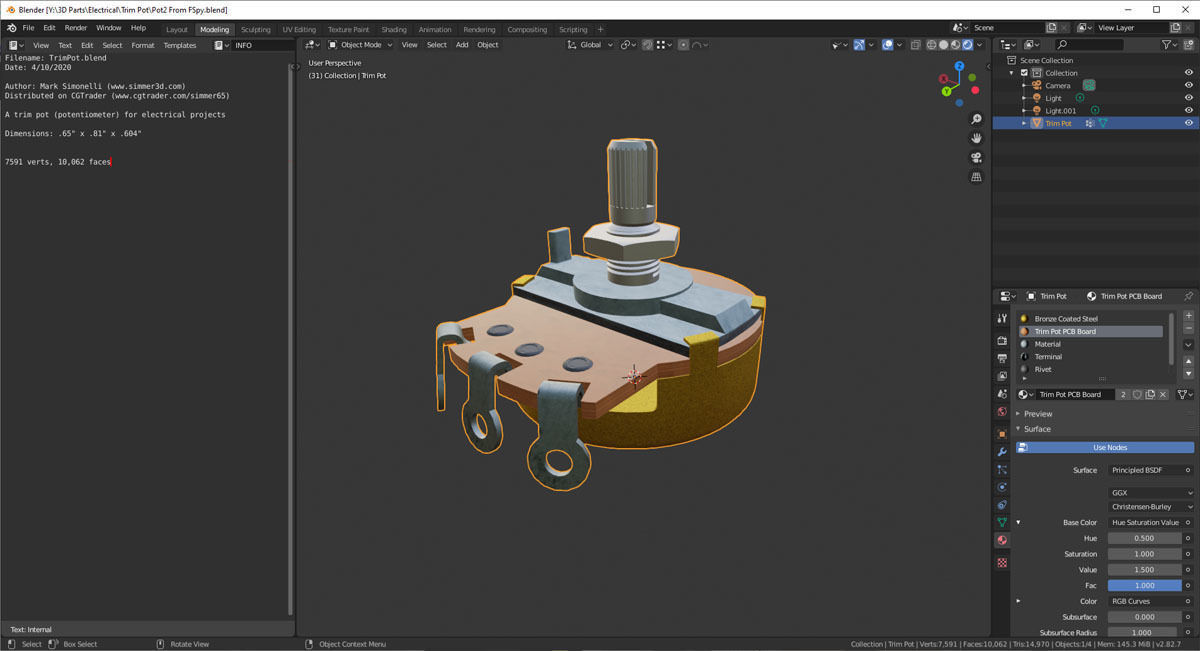The image size is (1200, 651).
Task: Move material slot down arrow
Action: [1188, 374]
